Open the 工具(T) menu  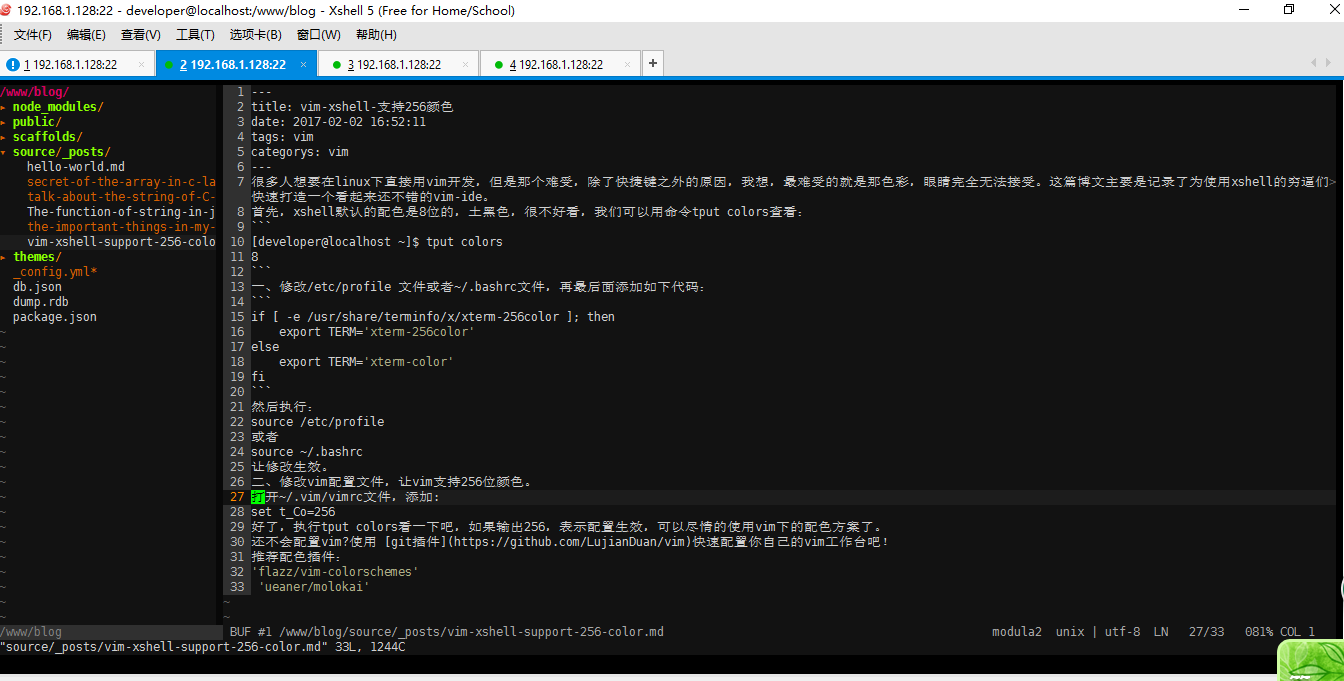[x=195, y=34]
